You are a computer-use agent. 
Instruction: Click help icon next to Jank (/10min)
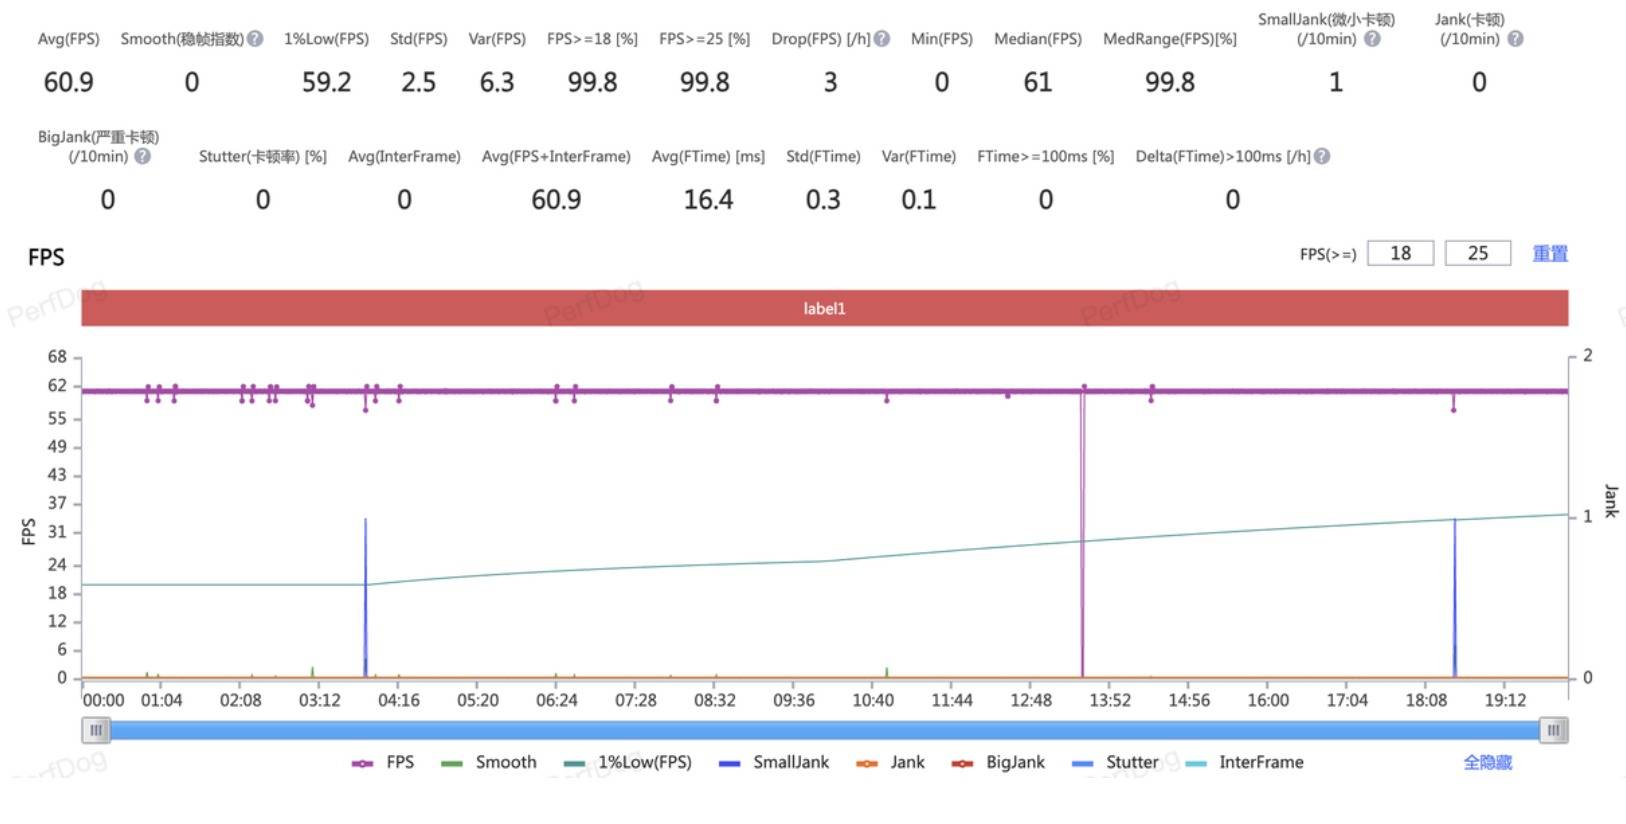[x=1515, y=39]
